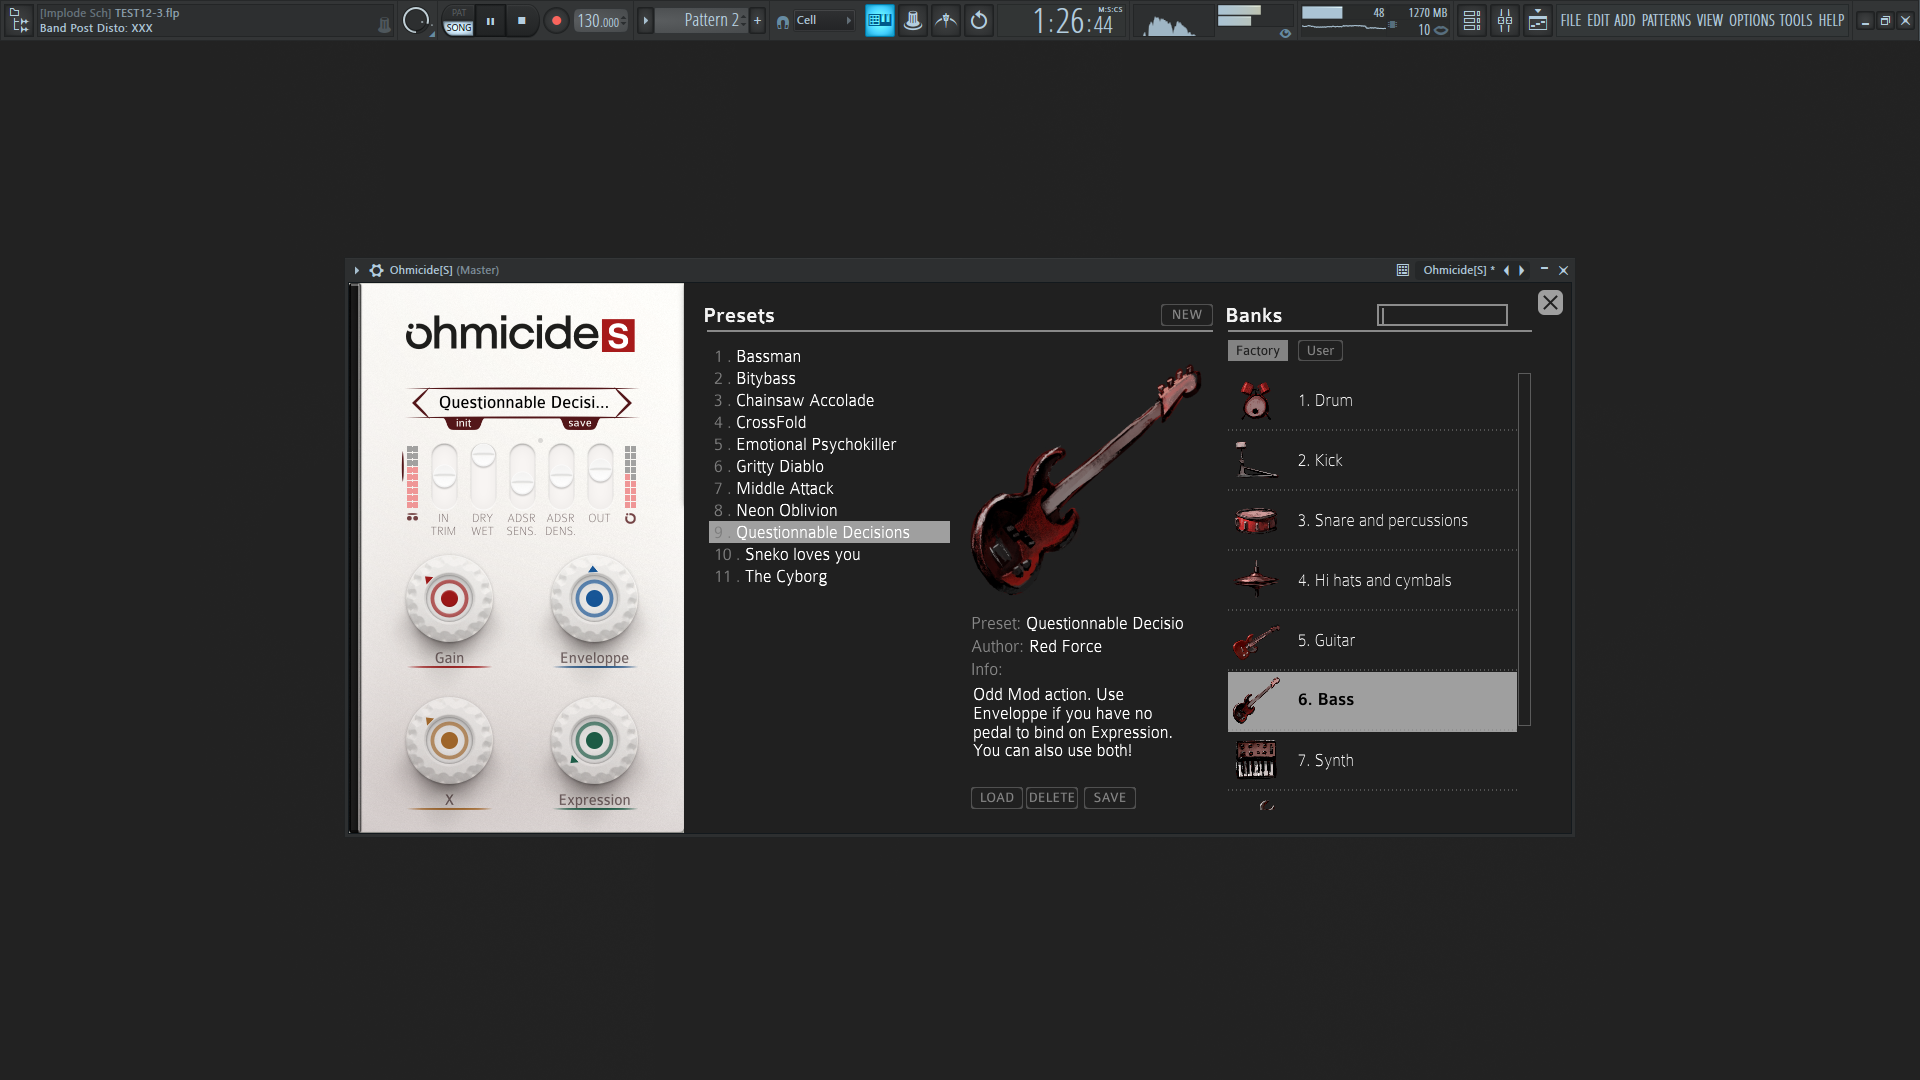Click the Banks search input field
Image resolution: width=1920 pixels, height=1080 pixels.
point(1442,315)
